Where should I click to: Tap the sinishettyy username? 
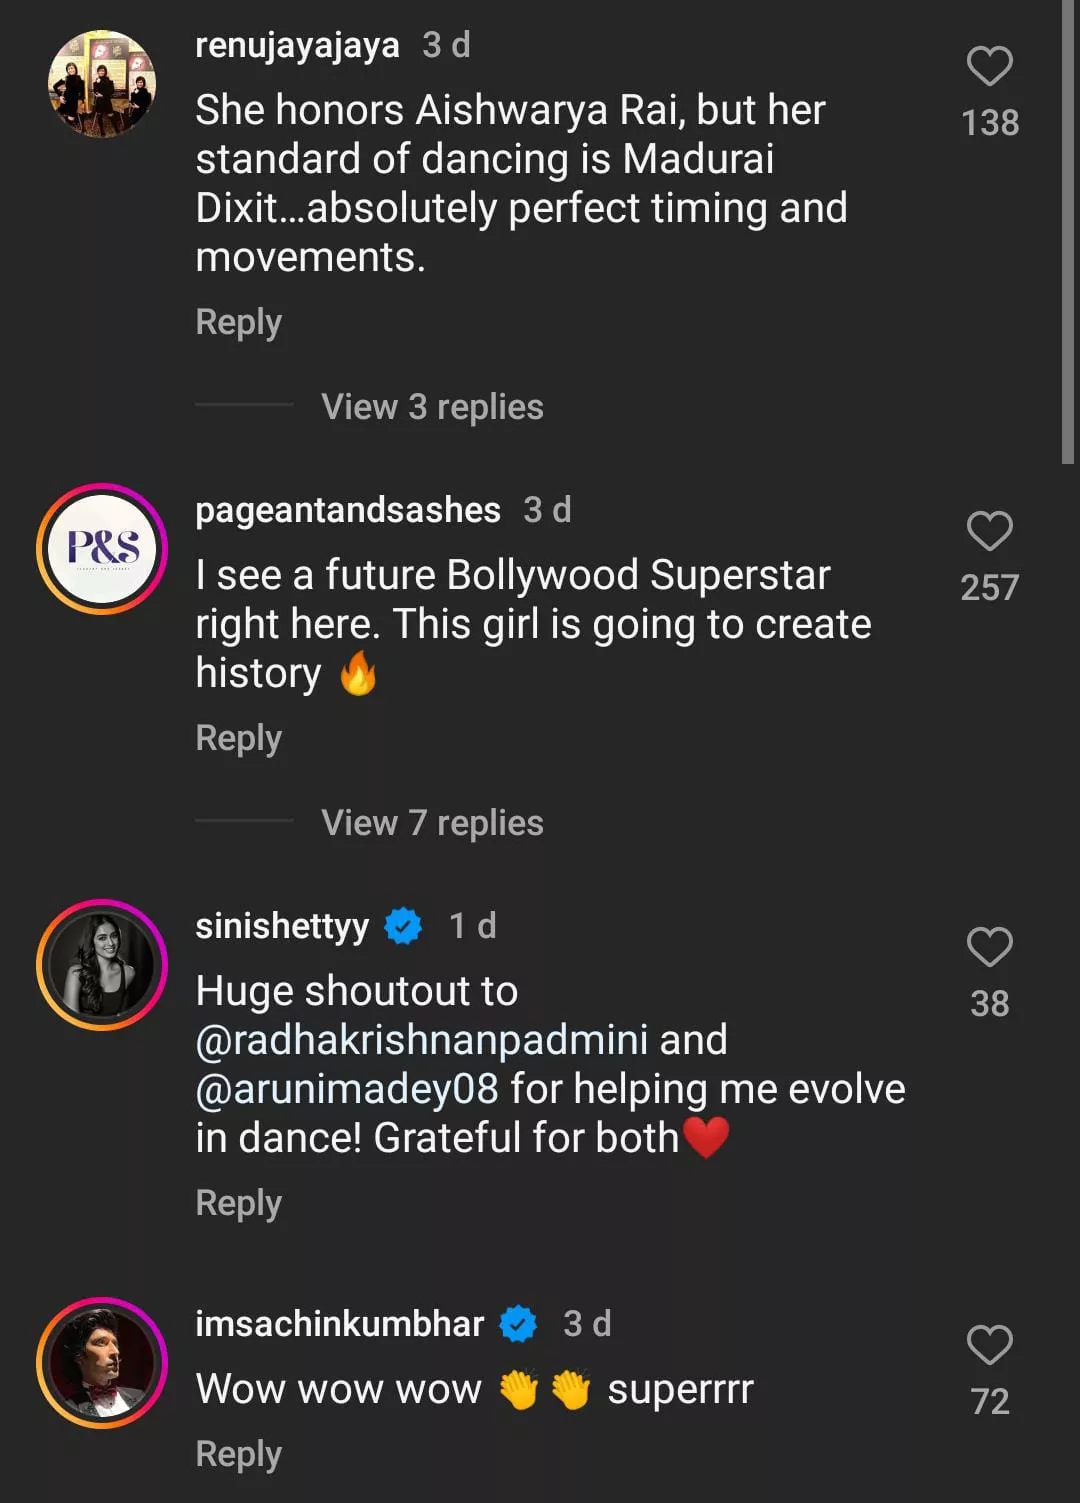click(282, 926)
